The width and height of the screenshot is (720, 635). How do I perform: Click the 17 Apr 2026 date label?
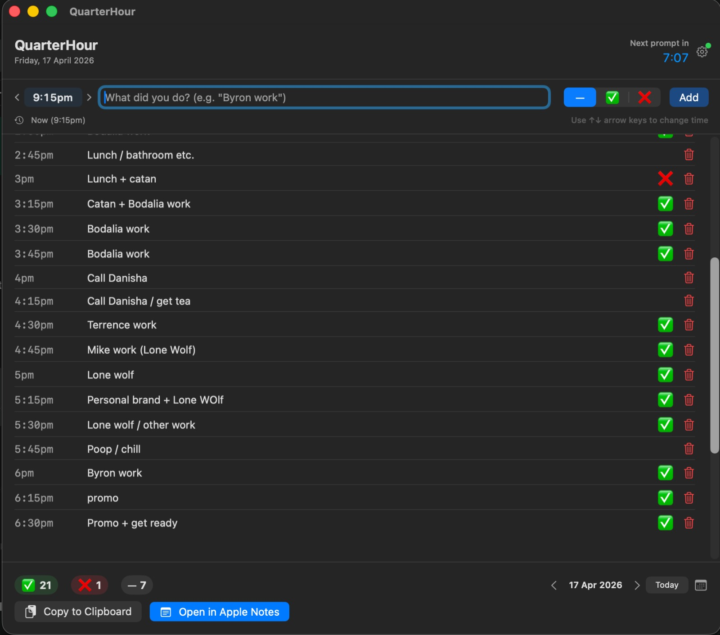pos(596,585)
